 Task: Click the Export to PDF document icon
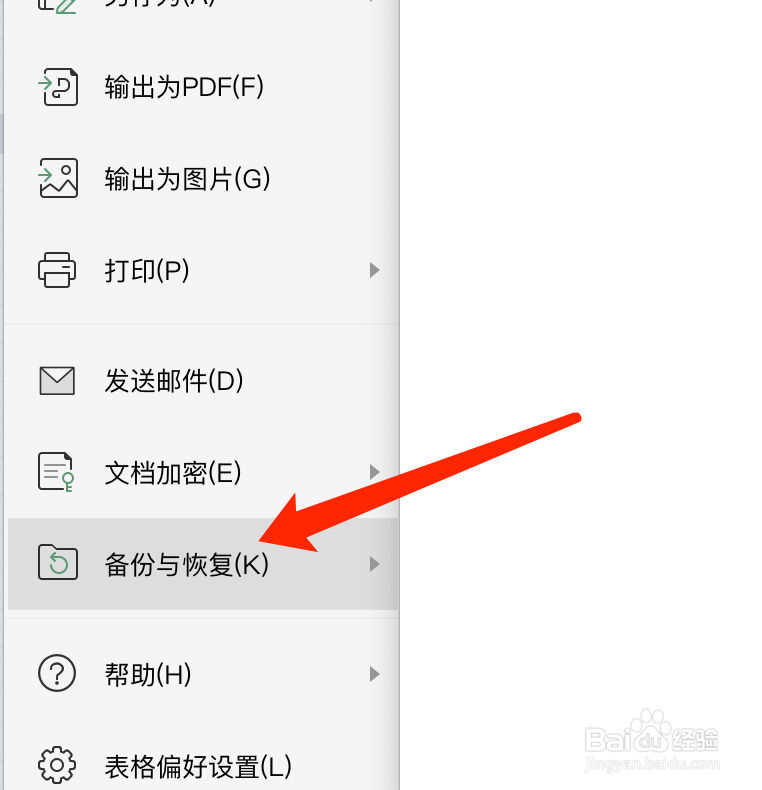point(58,87)
